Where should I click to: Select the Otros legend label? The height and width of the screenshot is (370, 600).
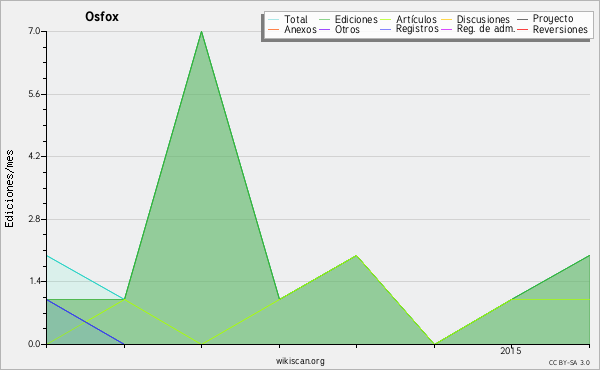(347, 29)
